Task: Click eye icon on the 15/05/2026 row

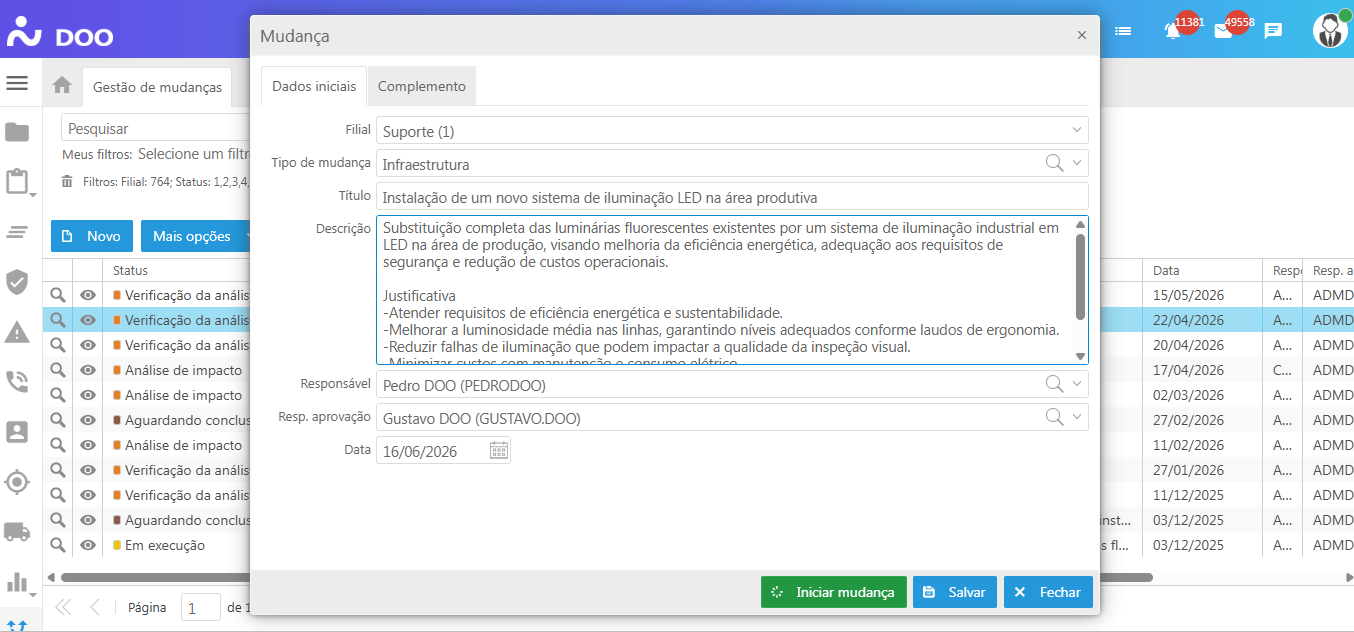Action: pos(88,295)
